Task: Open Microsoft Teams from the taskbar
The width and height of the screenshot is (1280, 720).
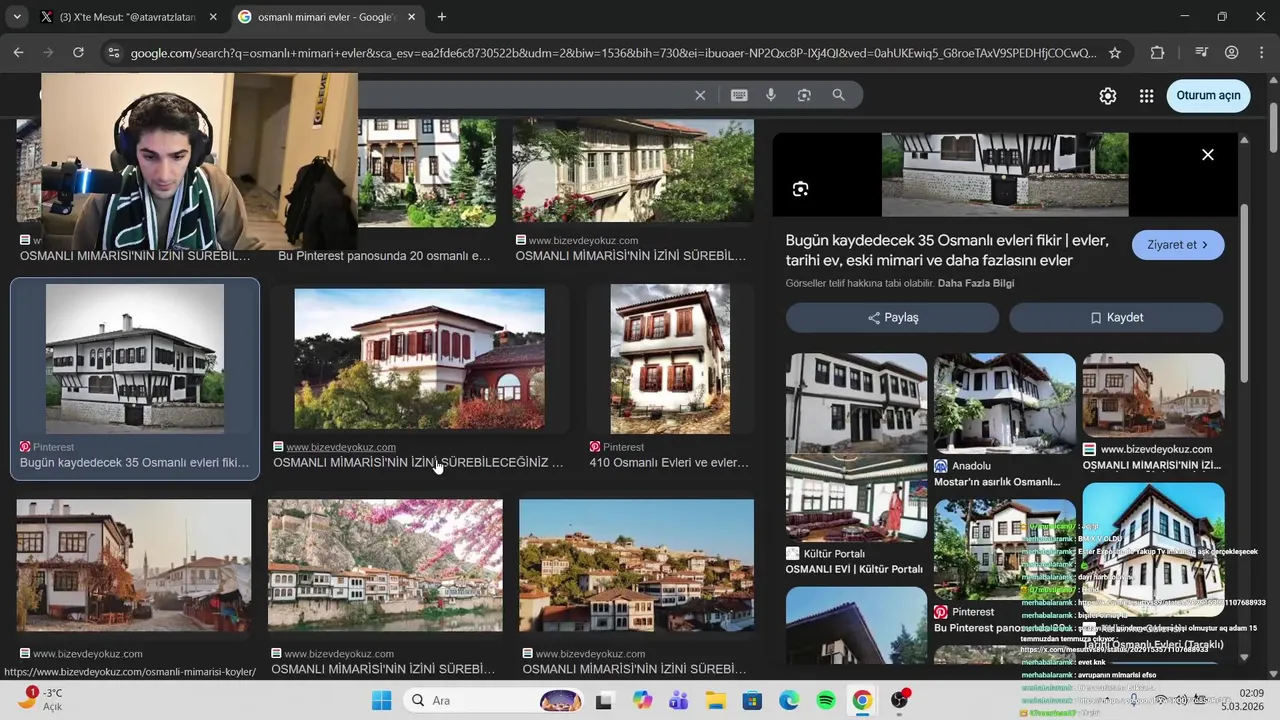Action: coord(679,700)
